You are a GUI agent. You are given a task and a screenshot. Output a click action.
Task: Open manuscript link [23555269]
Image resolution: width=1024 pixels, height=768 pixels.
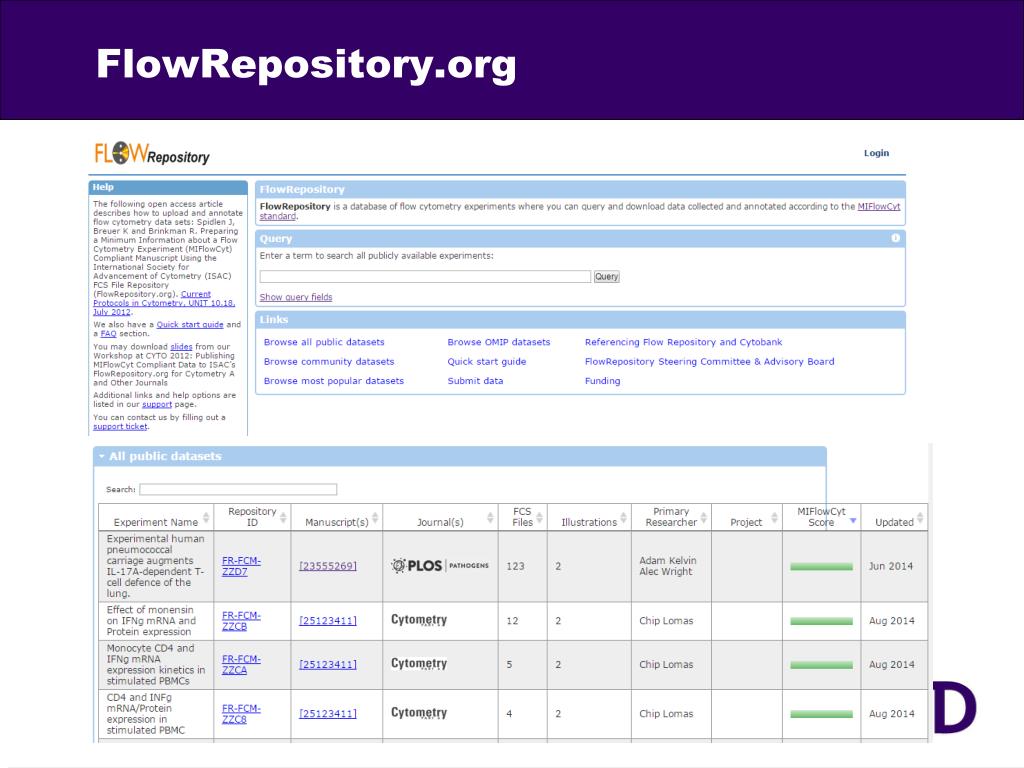[328, 566]
